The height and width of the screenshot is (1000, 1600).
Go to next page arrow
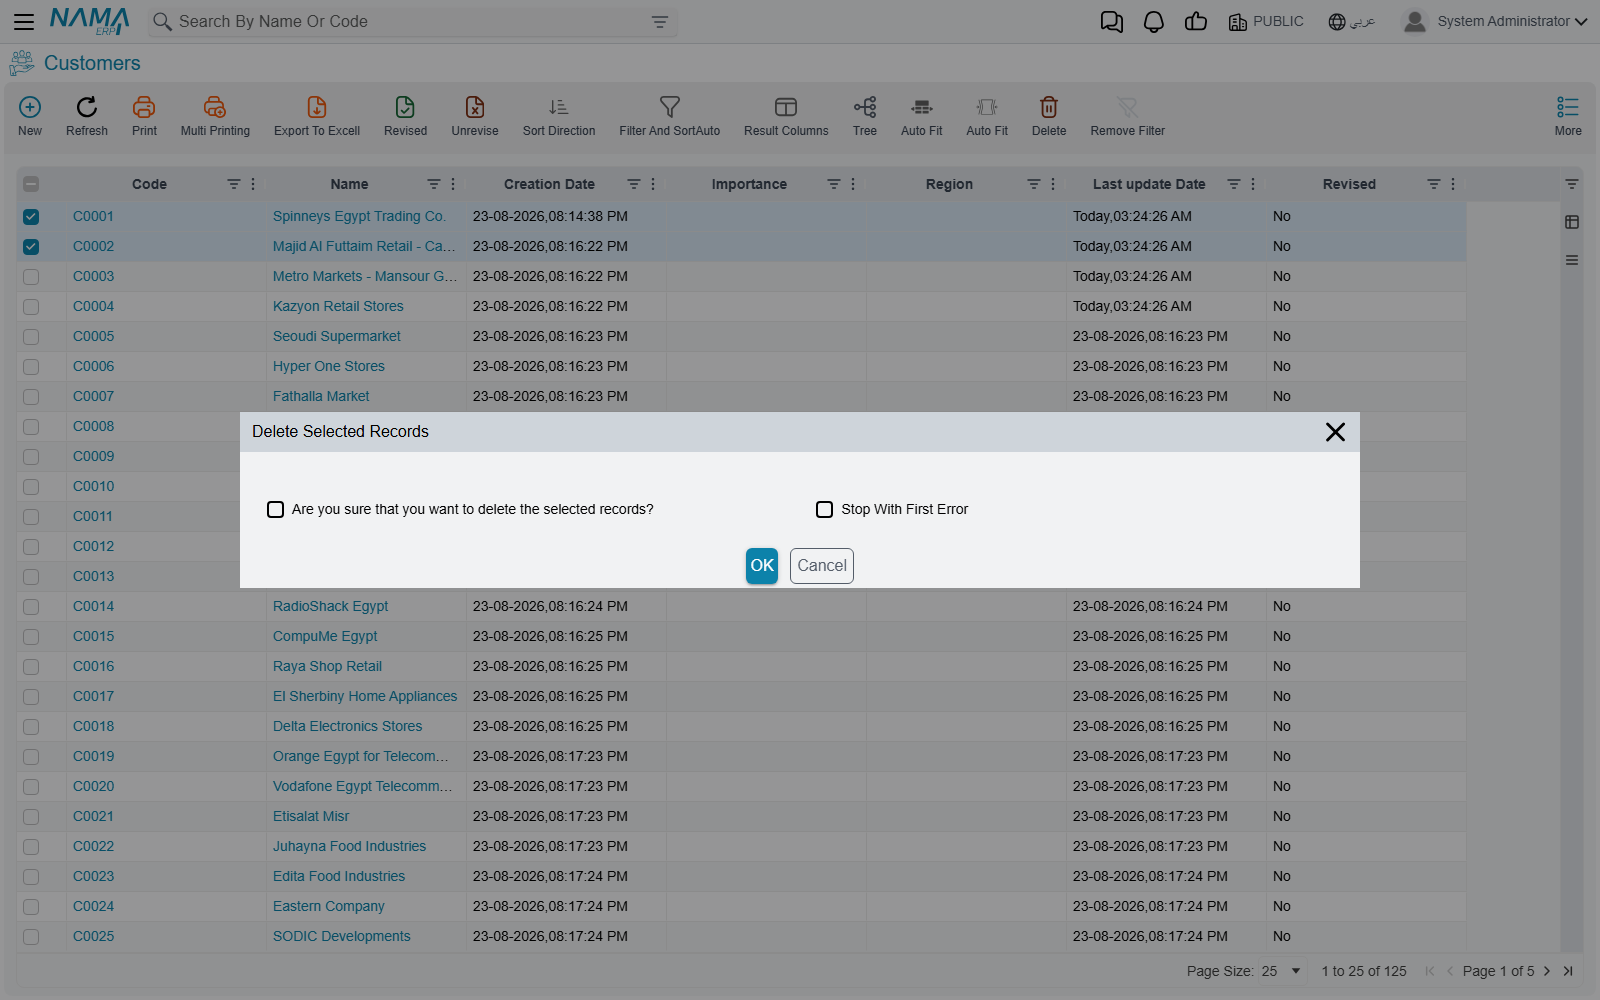pos(1547,971)
